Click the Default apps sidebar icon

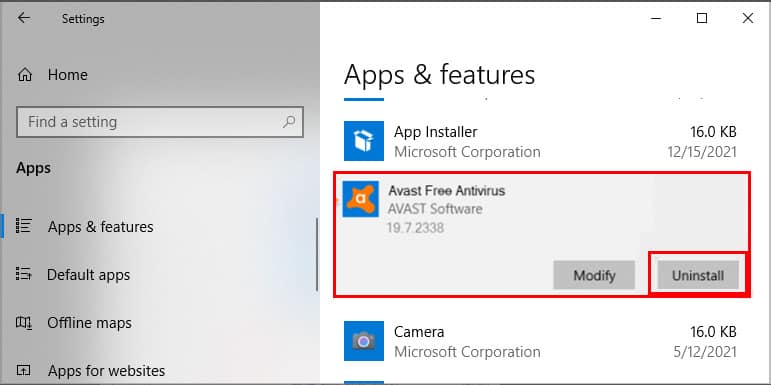pos(24,273)
